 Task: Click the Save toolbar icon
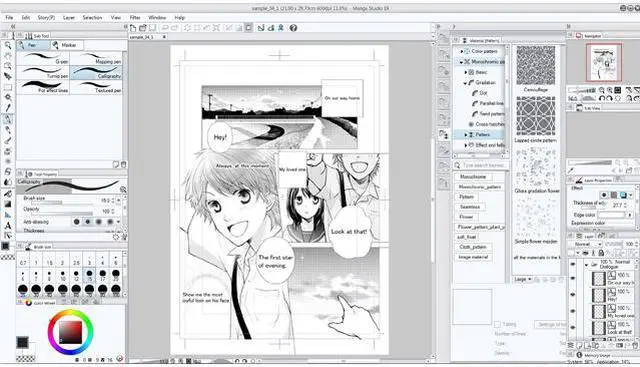[x=152, y=28]
